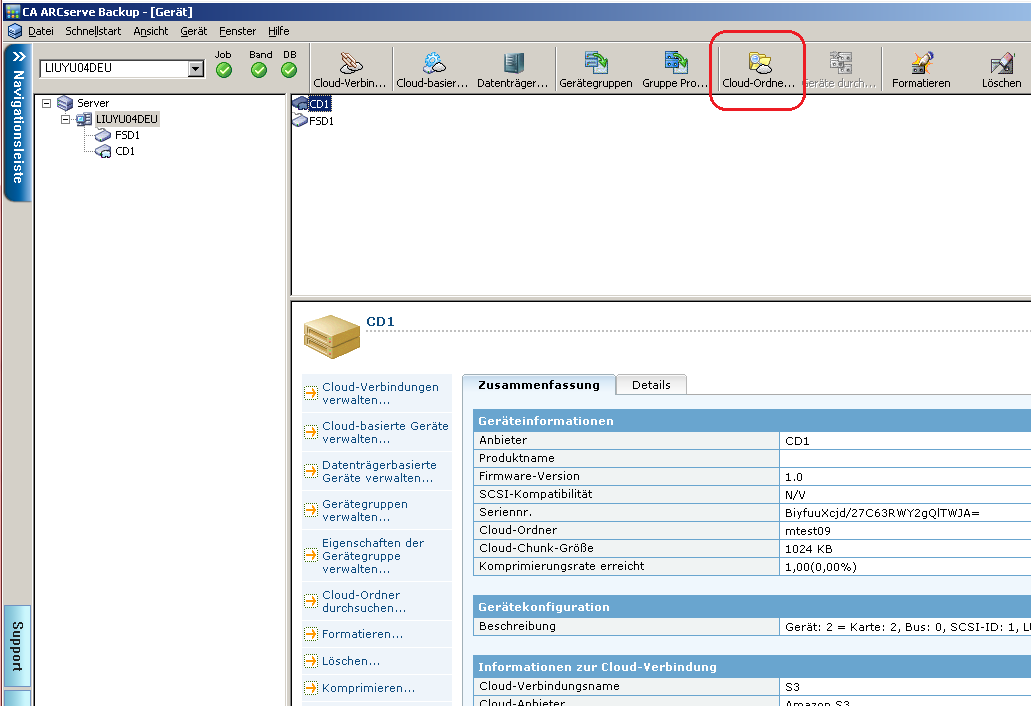This screenshot has height=706, width=1031.
Task: Collapse the Server tree node
Action: pos(47,103)
